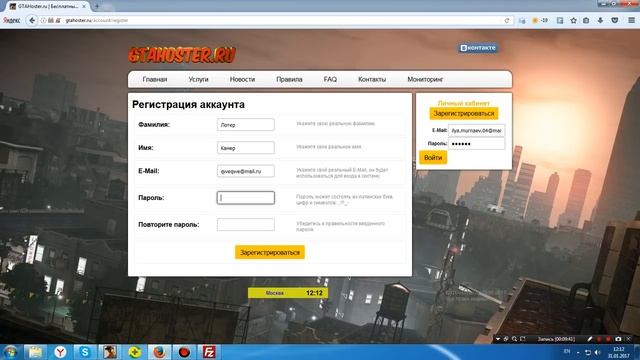This screenshot has height=360, width=640.
Task: Open Yandex Browser from the taskbar
Action: 60,352
